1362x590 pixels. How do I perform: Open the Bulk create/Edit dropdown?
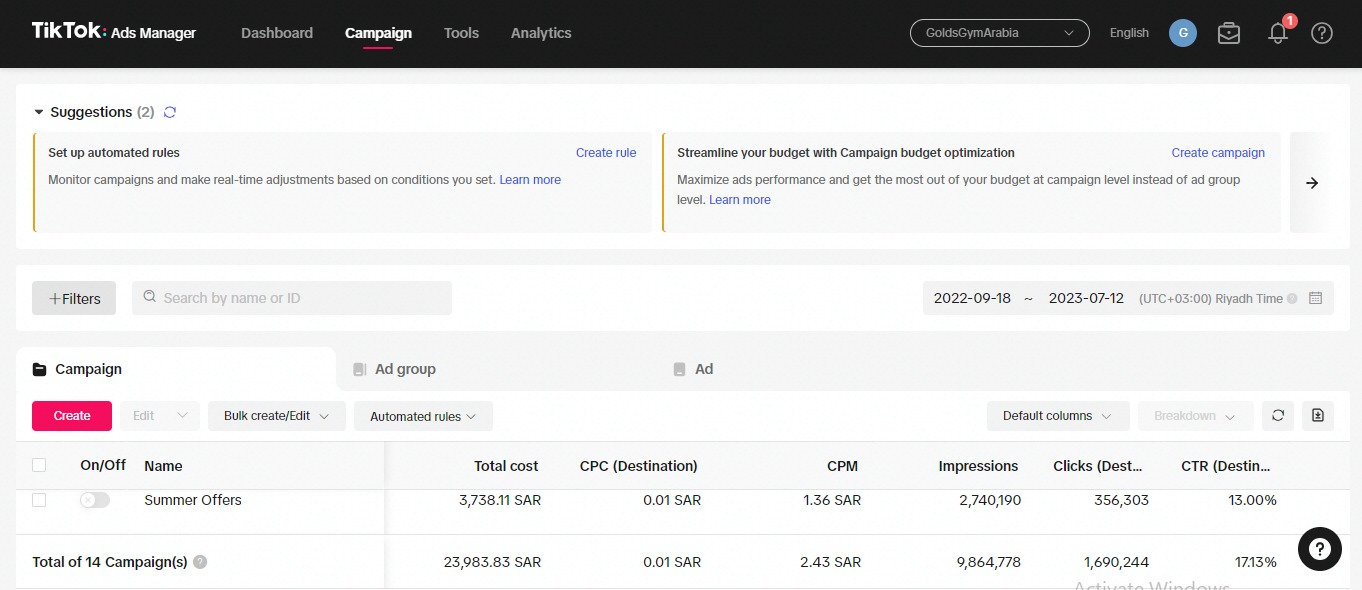(277, 416)
